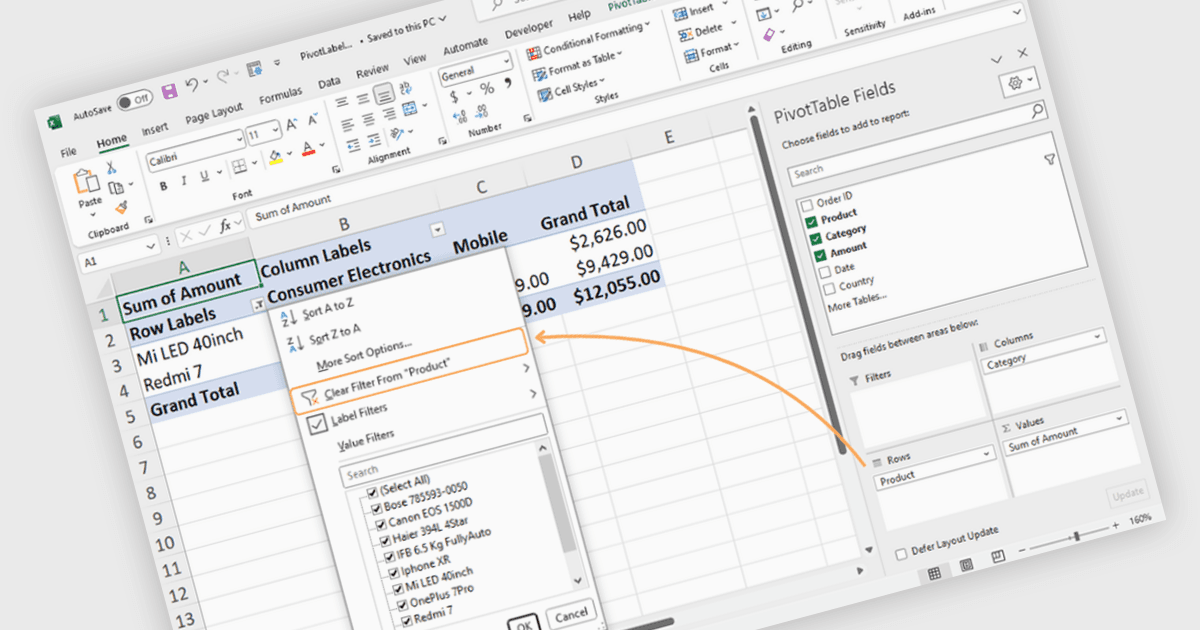The height and width of the screenshot is (630, 1200).
Task: Click the Percent Style icon
Action: 487,88
